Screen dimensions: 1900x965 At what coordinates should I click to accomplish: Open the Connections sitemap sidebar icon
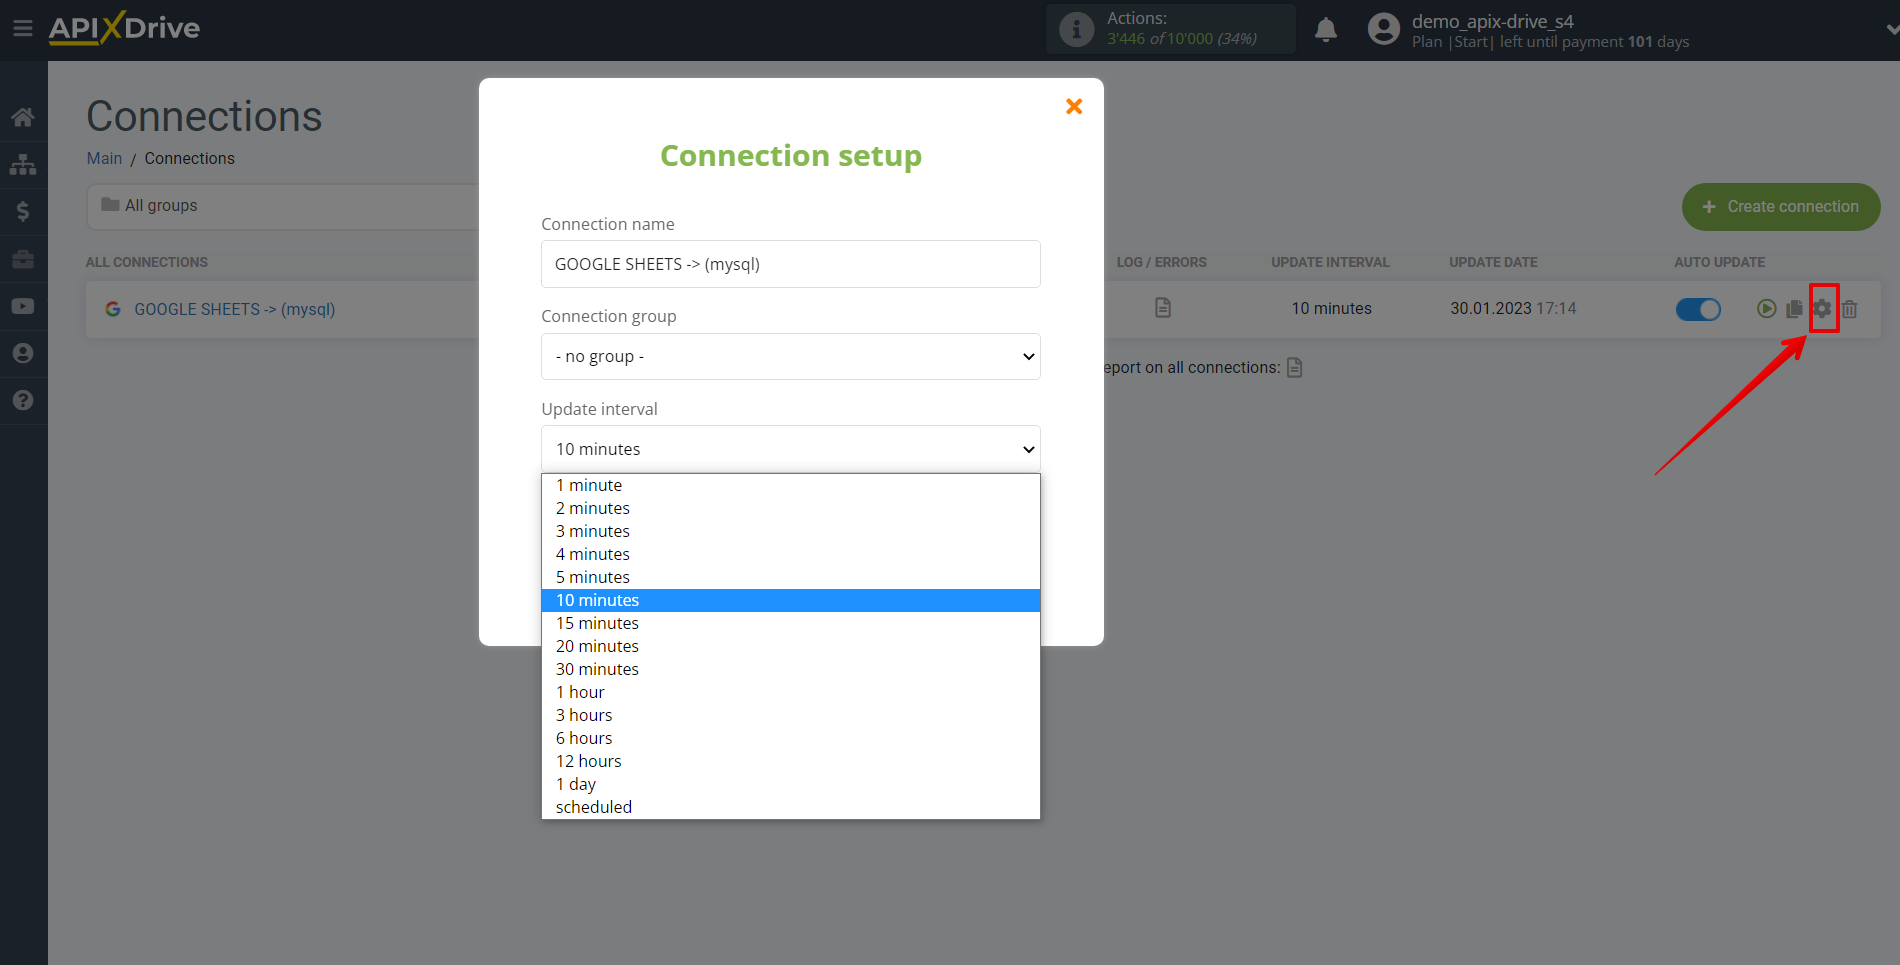23,164
